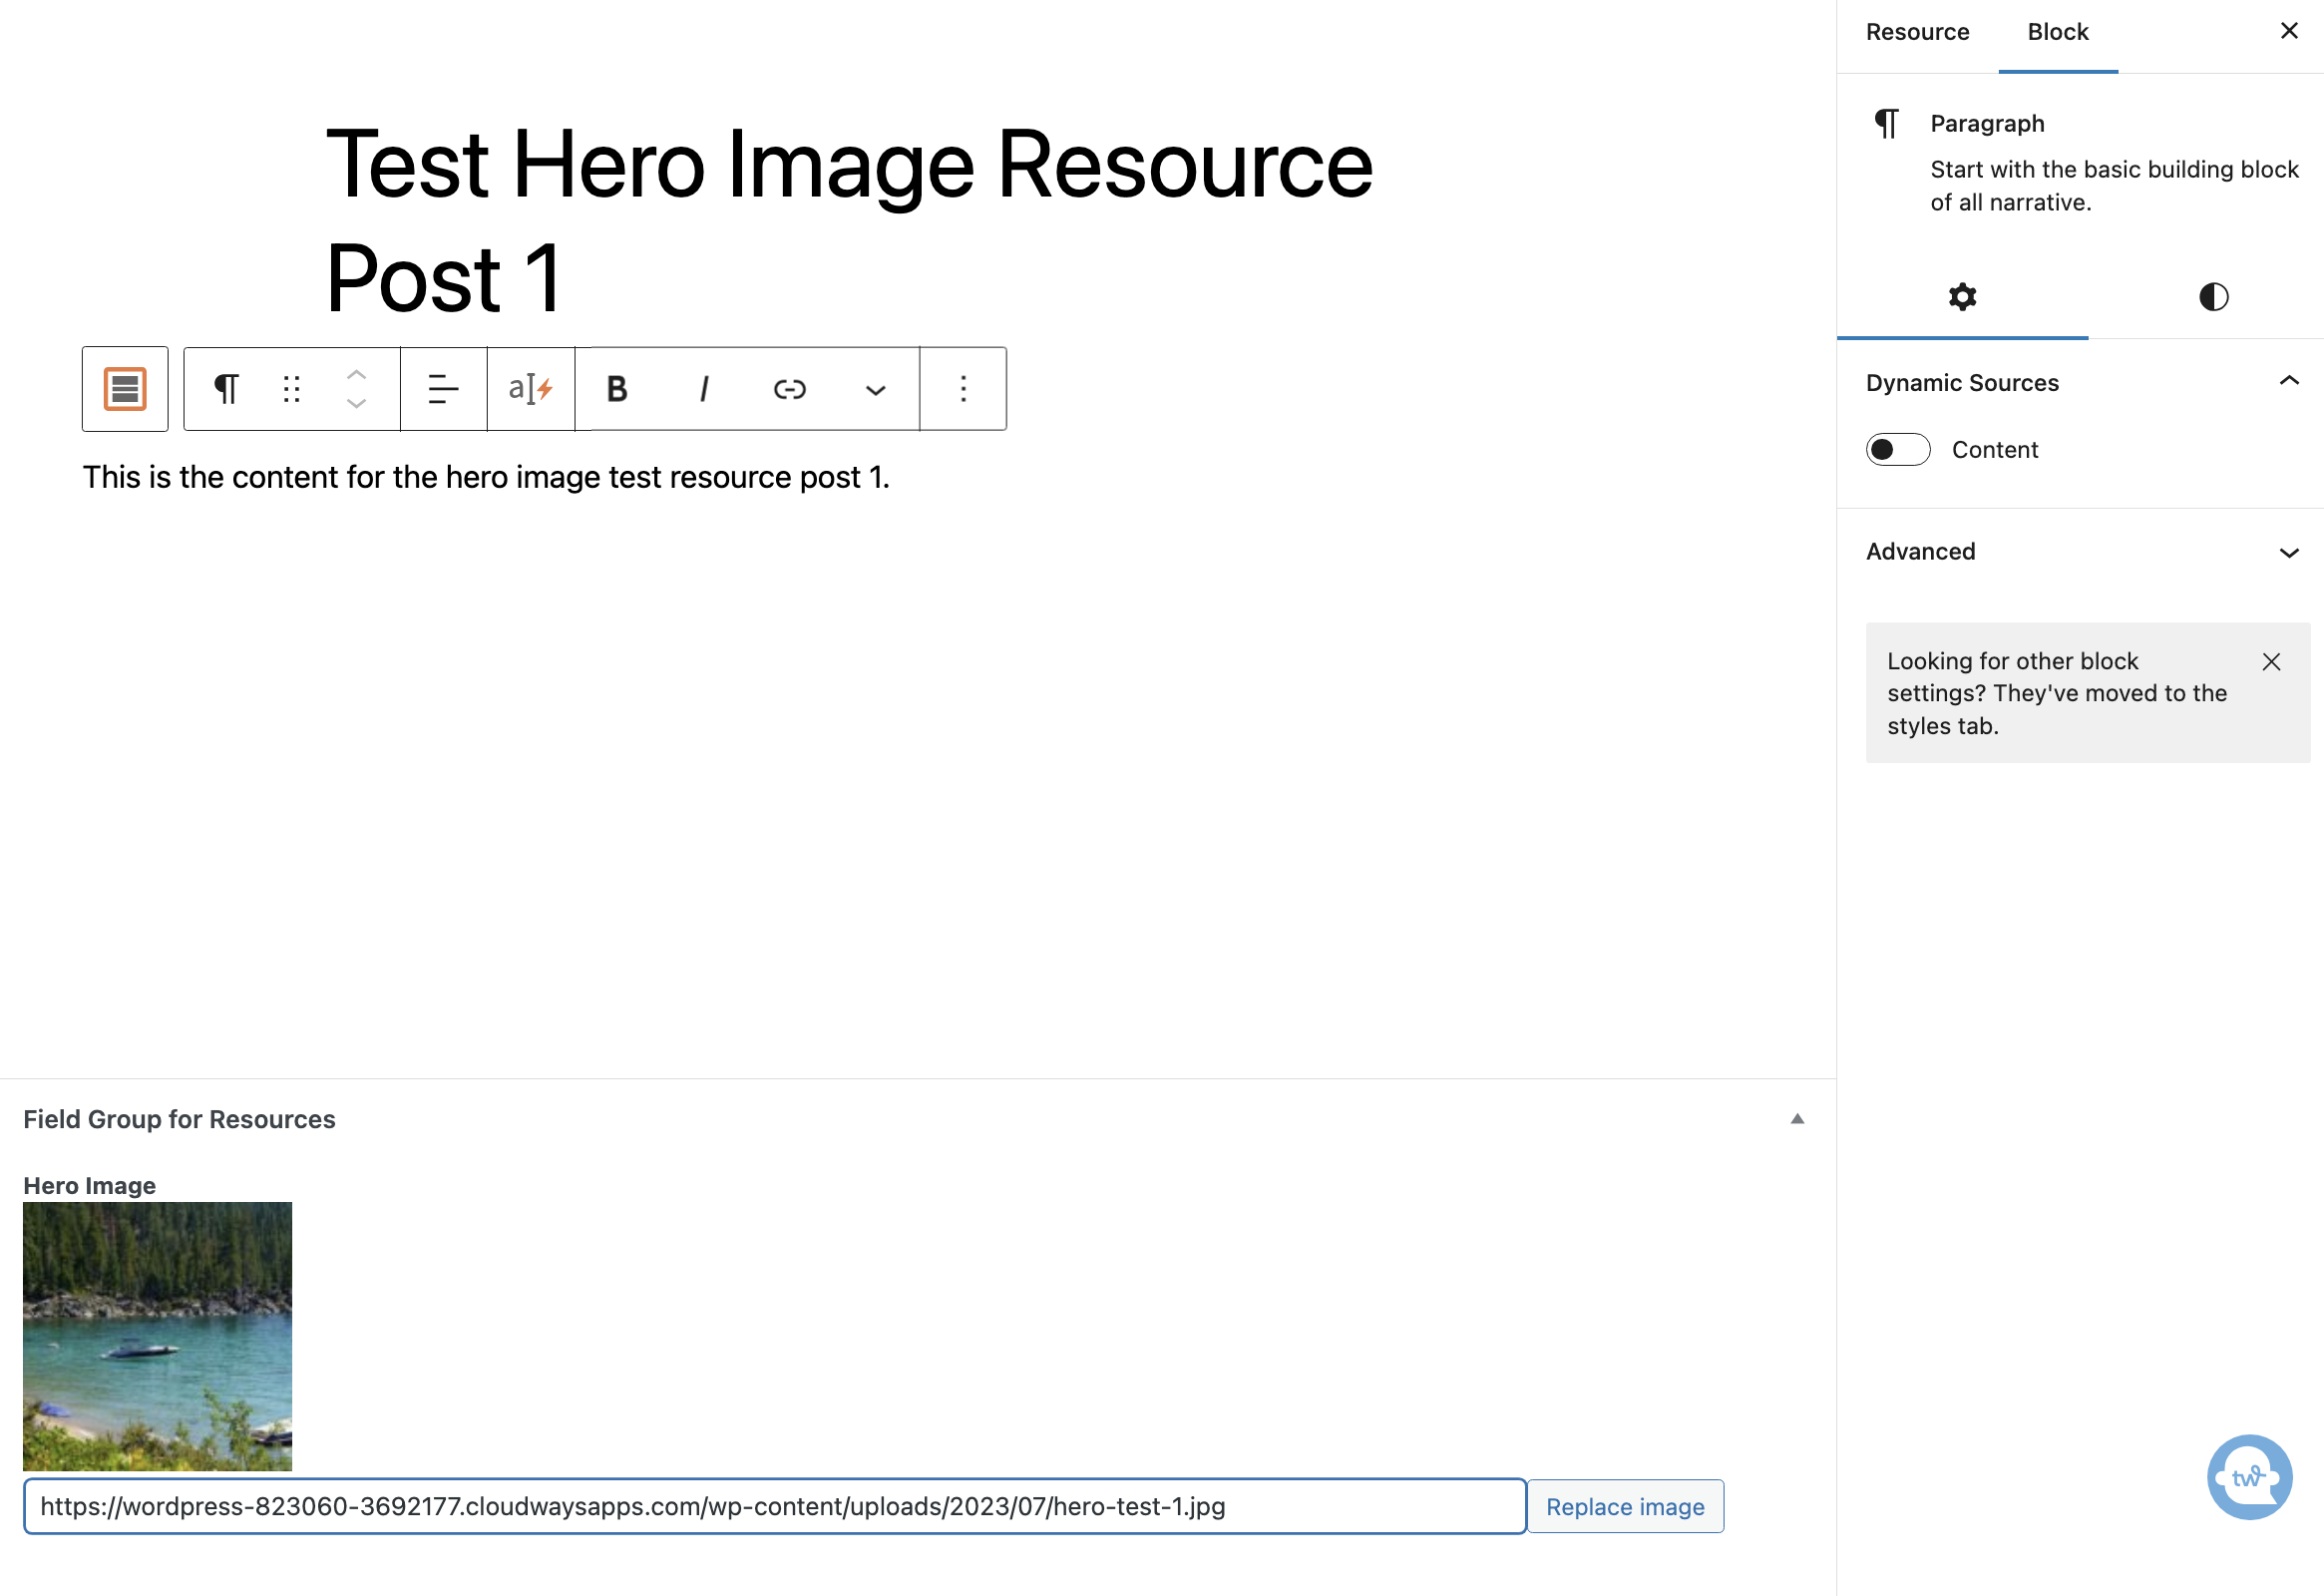2324x1596 pixels.
Task: Click the drag handle dots icon
Action: [291, 389]
